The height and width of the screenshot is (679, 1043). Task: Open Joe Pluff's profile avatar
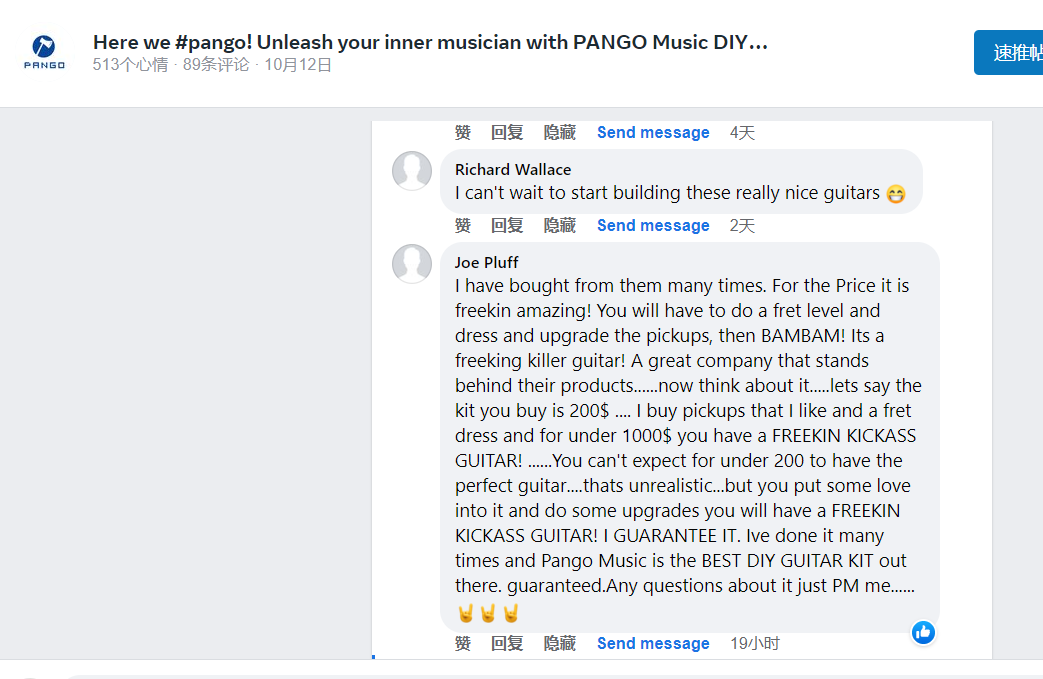pyautogui.click(x=412, y=264)
